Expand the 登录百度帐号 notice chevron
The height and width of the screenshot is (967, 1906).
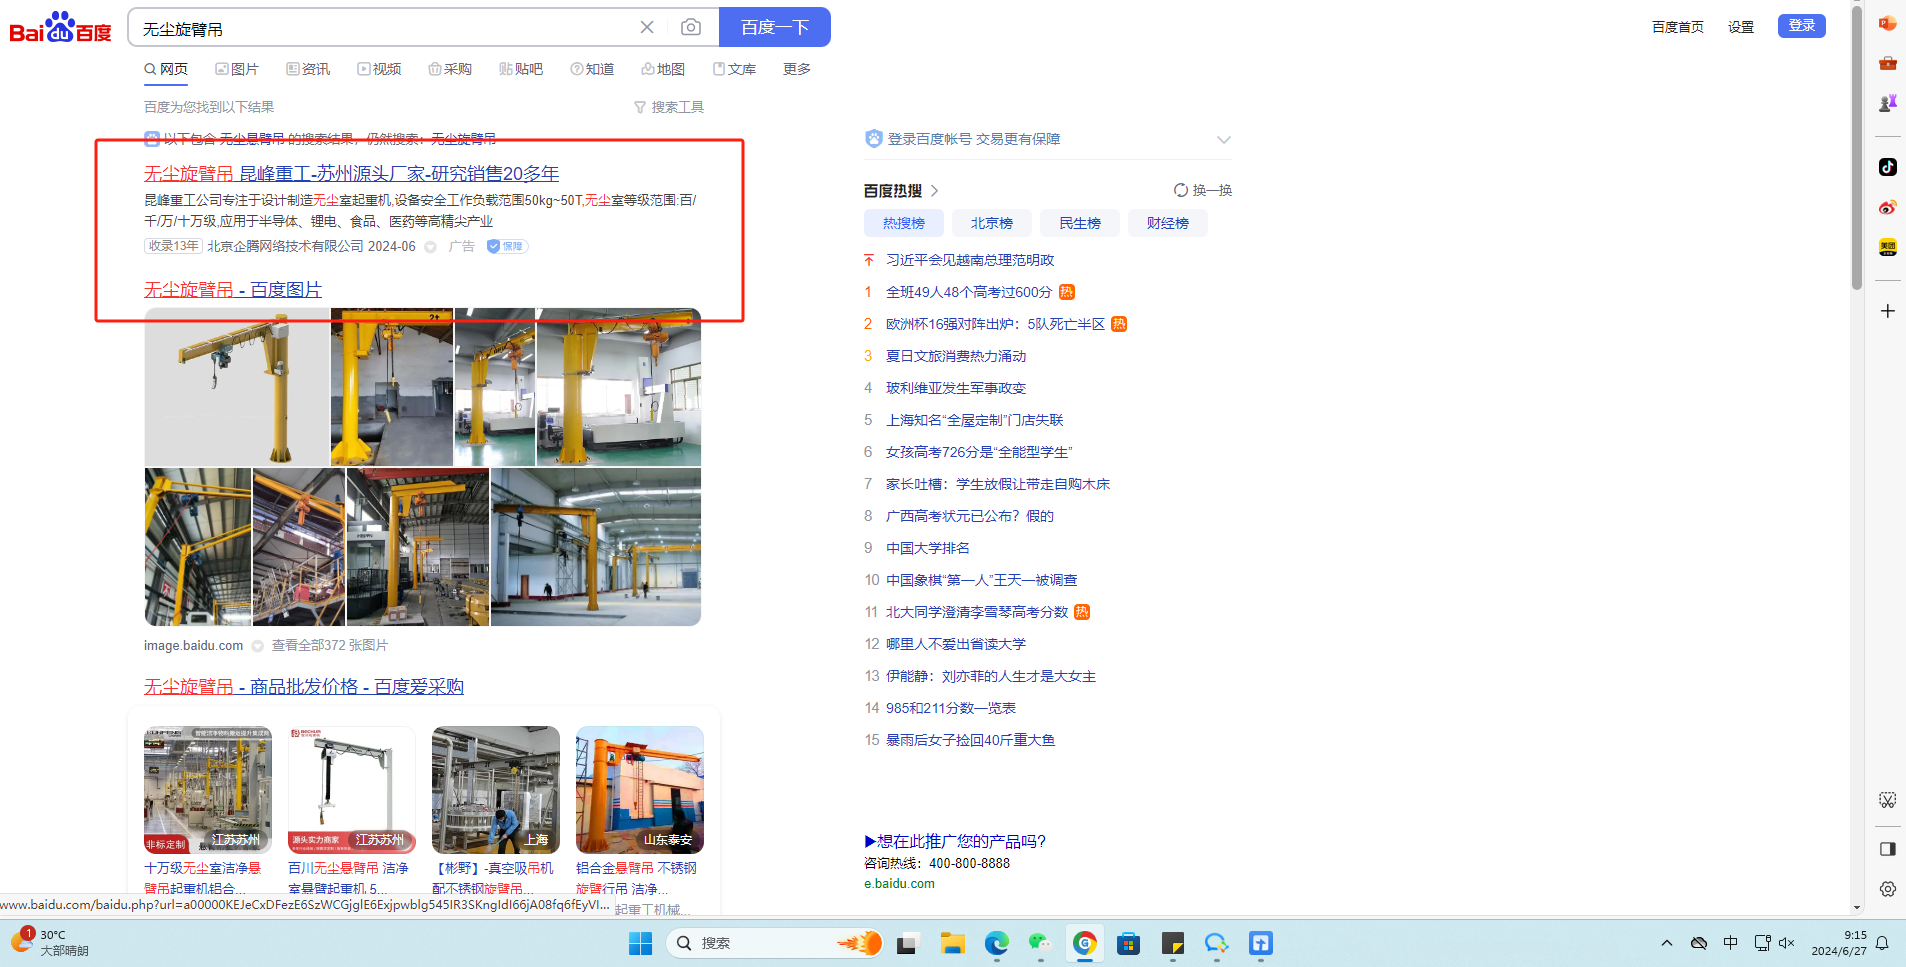1223,140
